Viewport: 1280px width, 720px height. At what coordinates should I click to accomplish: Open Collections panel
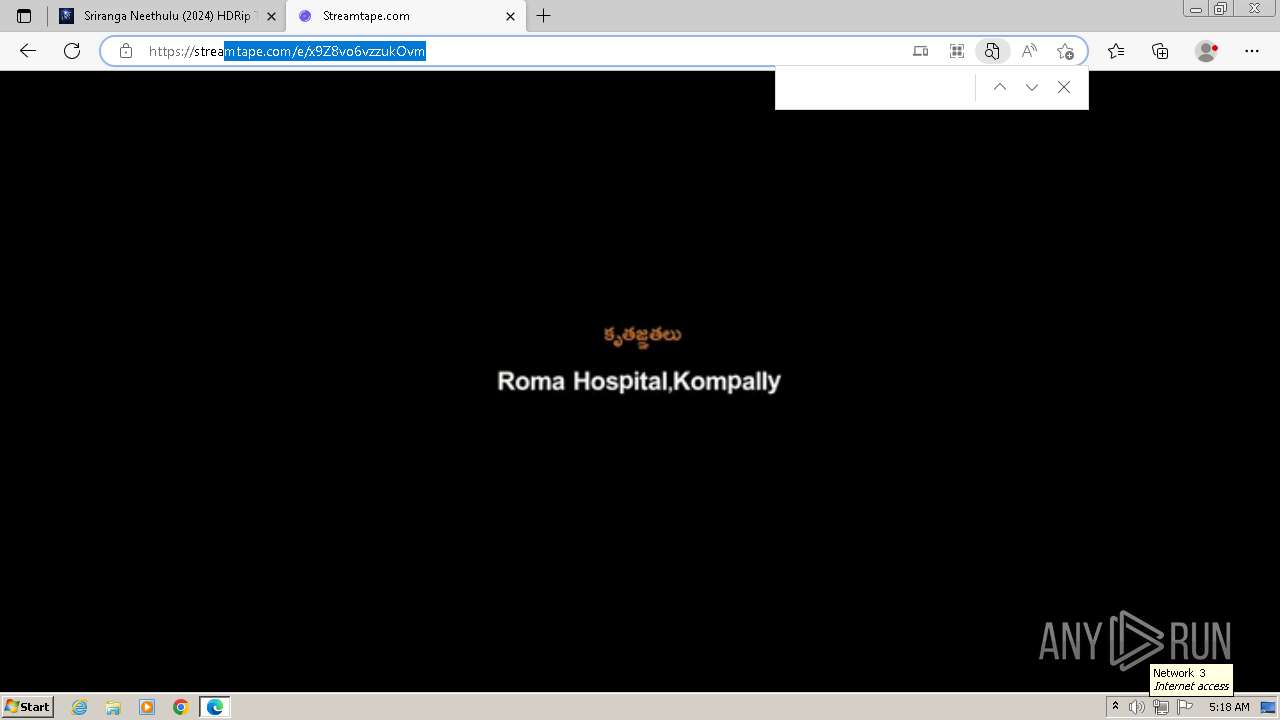pyautogui.click(x=1160, y=51)
